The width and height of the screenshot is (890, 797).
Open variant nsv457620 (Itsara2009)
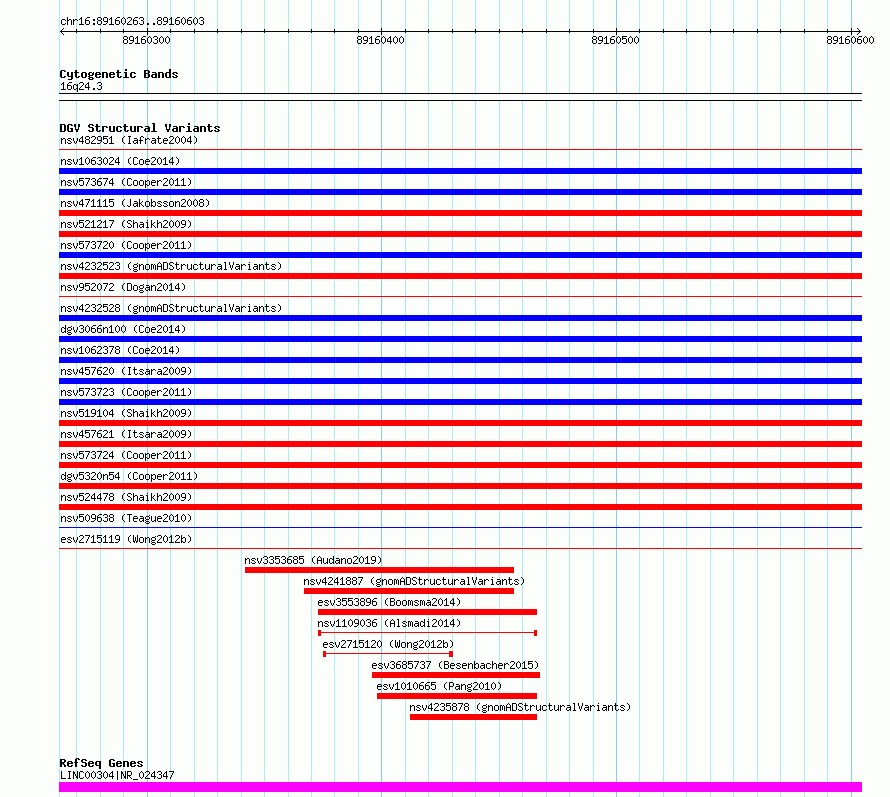click(x=126, y=372)
